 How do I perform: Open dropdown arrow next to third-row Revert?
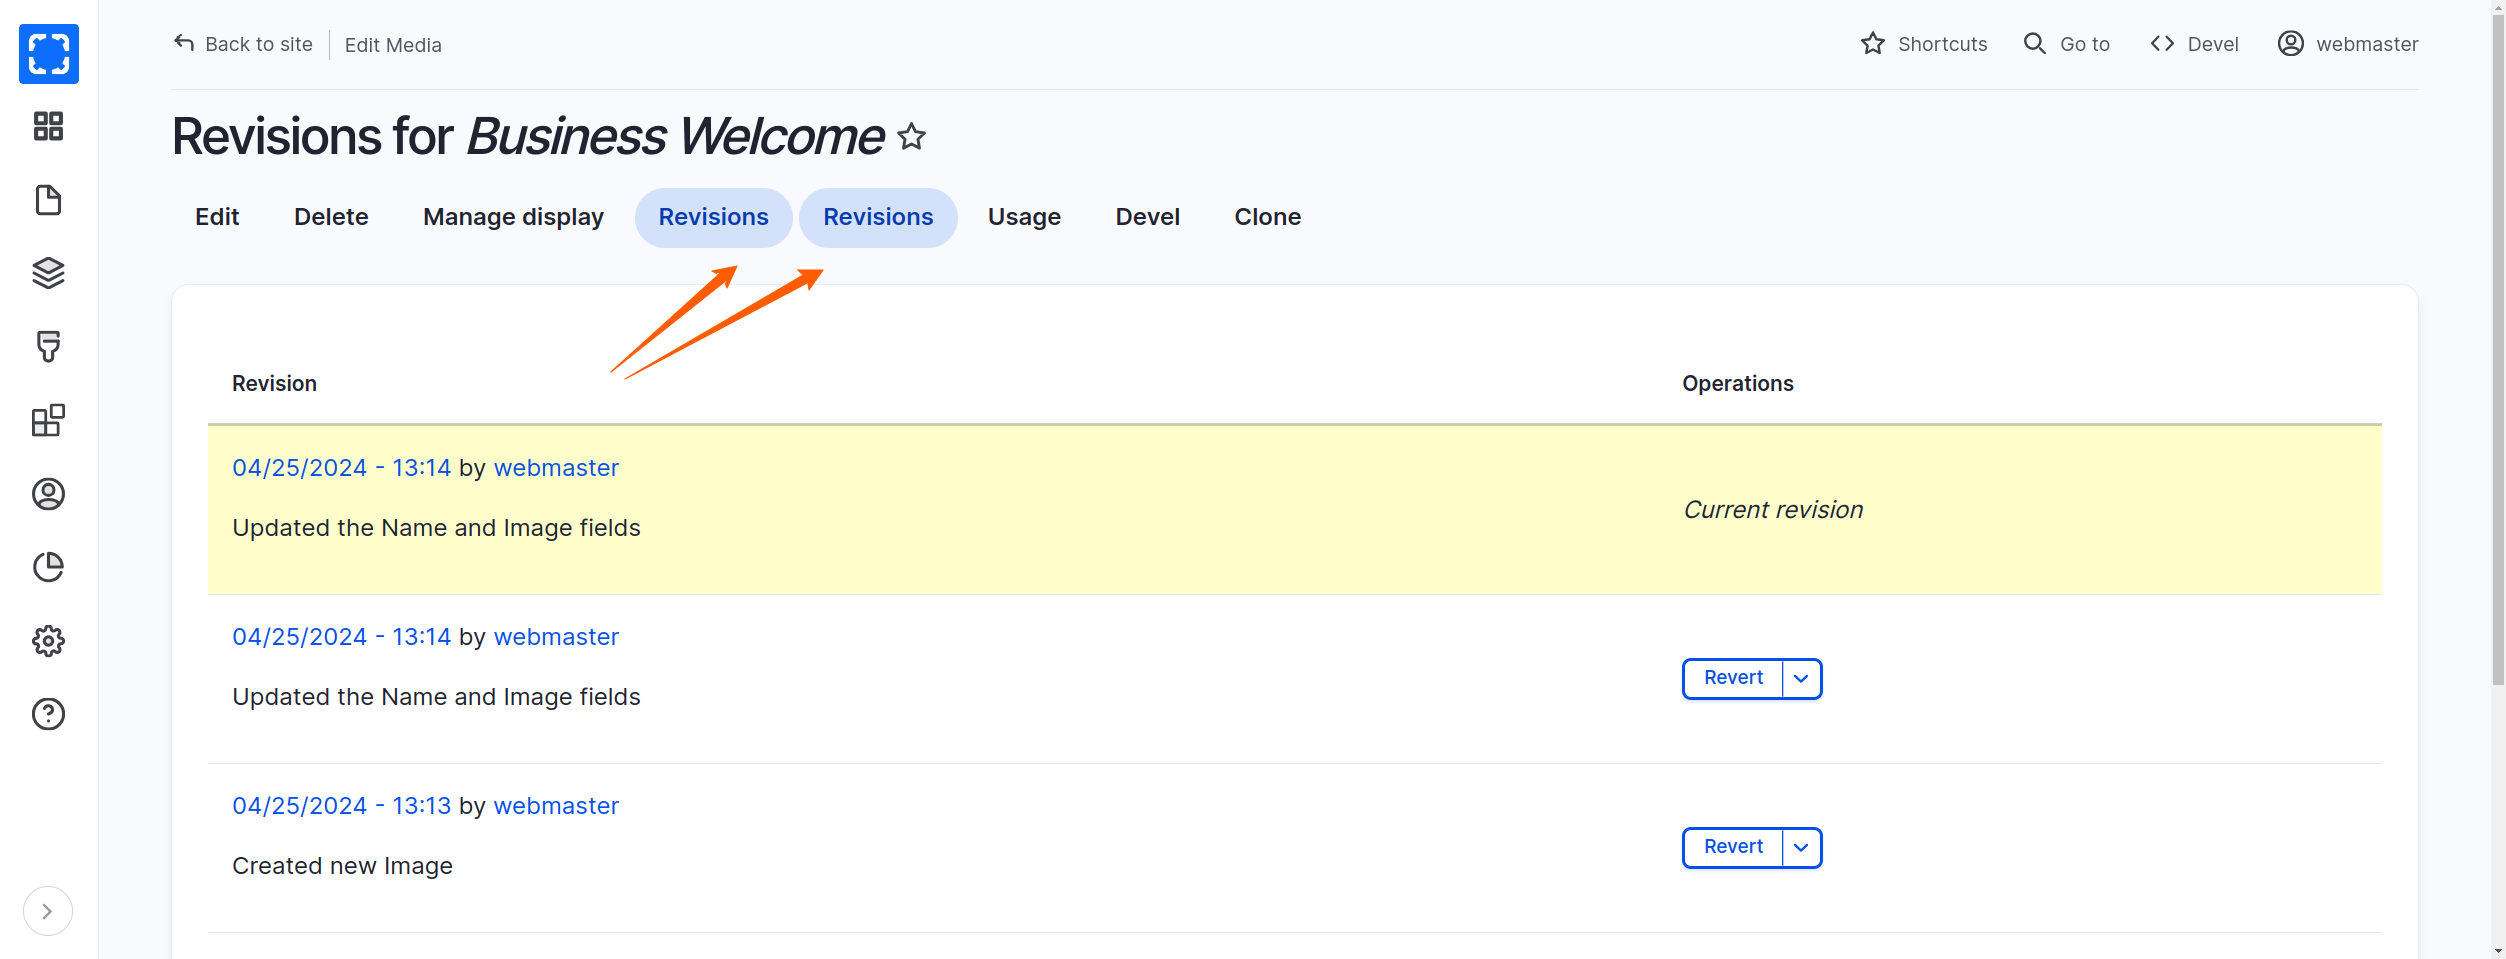(1801, 847)
